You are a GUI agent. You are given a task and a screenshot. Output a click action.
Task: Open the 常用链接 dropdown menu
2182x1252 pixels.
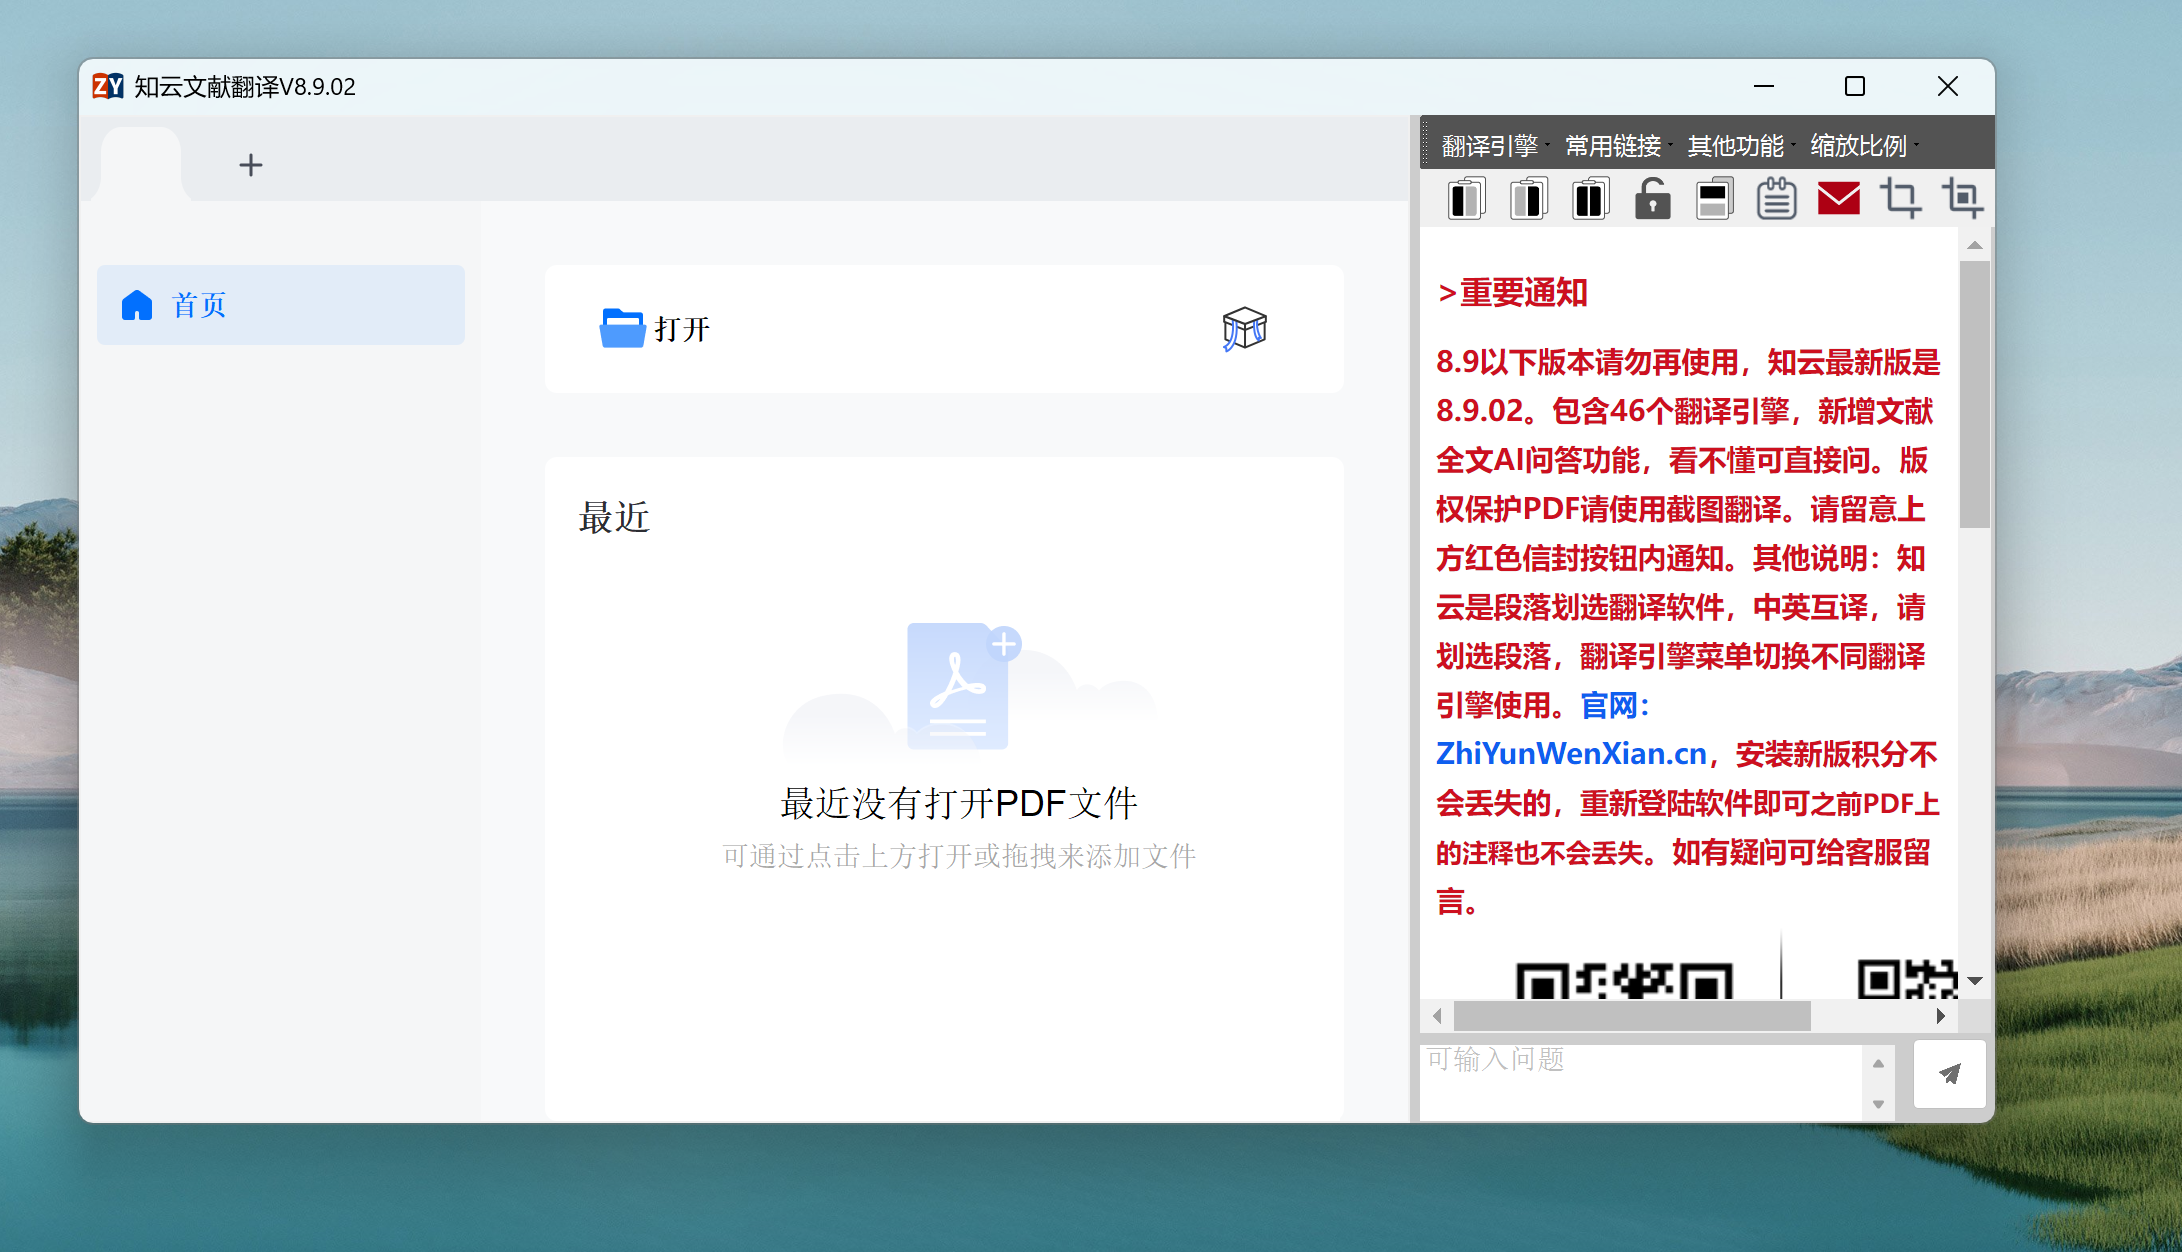1618,146
